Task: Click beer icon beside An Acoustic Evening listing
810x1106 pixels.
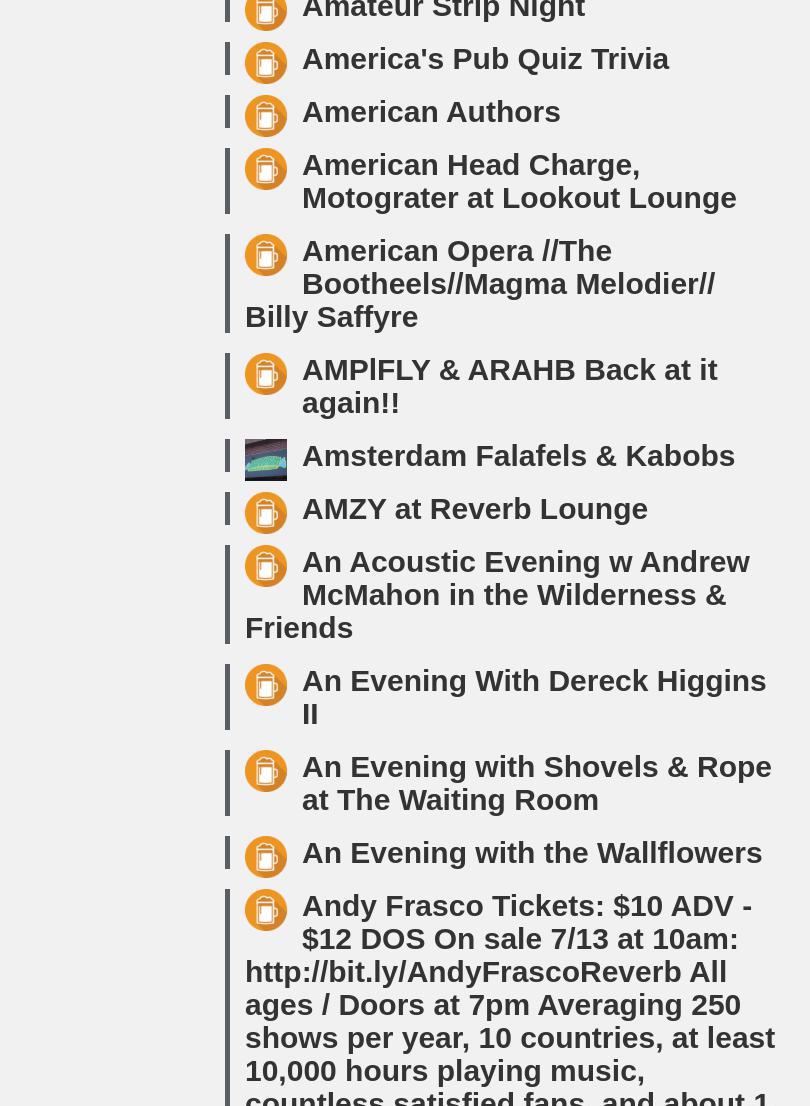Action: 266,566
